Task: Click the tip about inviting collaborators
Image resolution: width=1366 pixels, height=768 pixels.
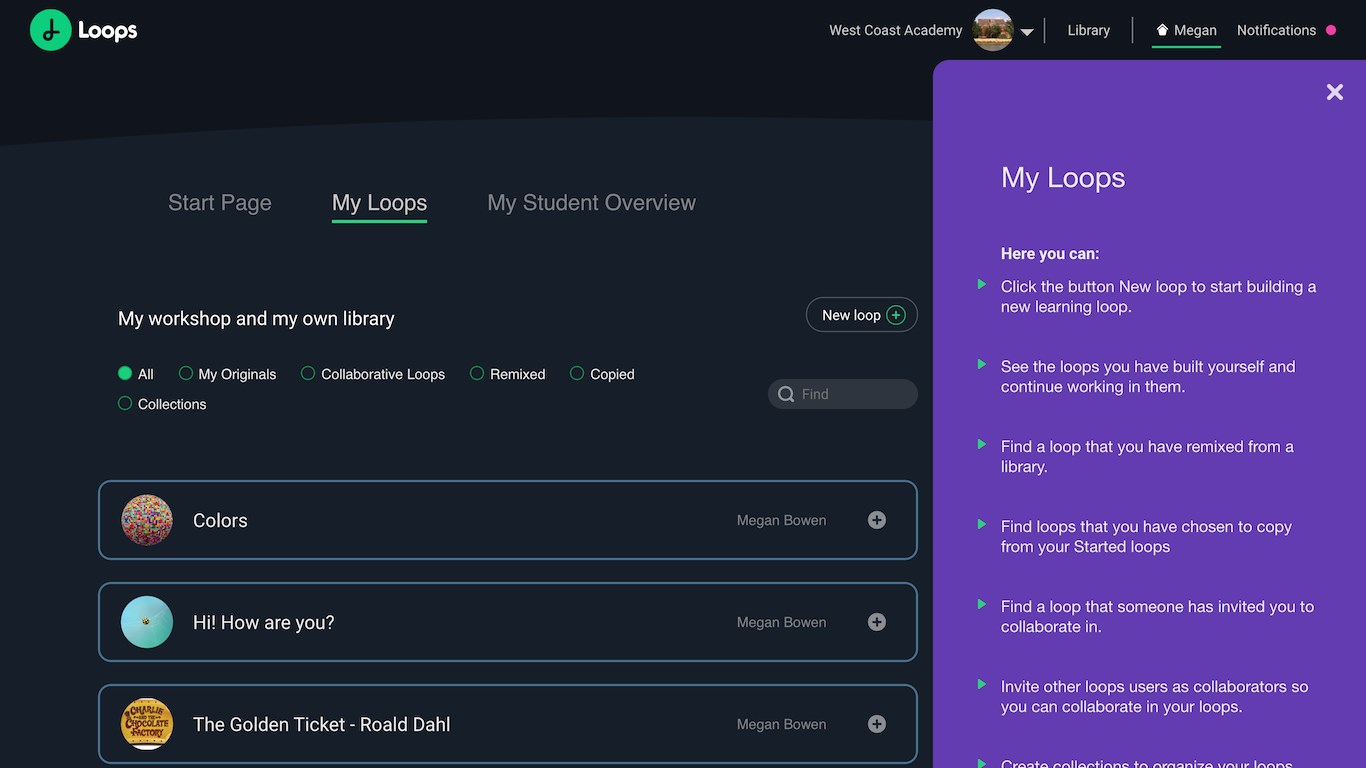Action: (1154, 696)
